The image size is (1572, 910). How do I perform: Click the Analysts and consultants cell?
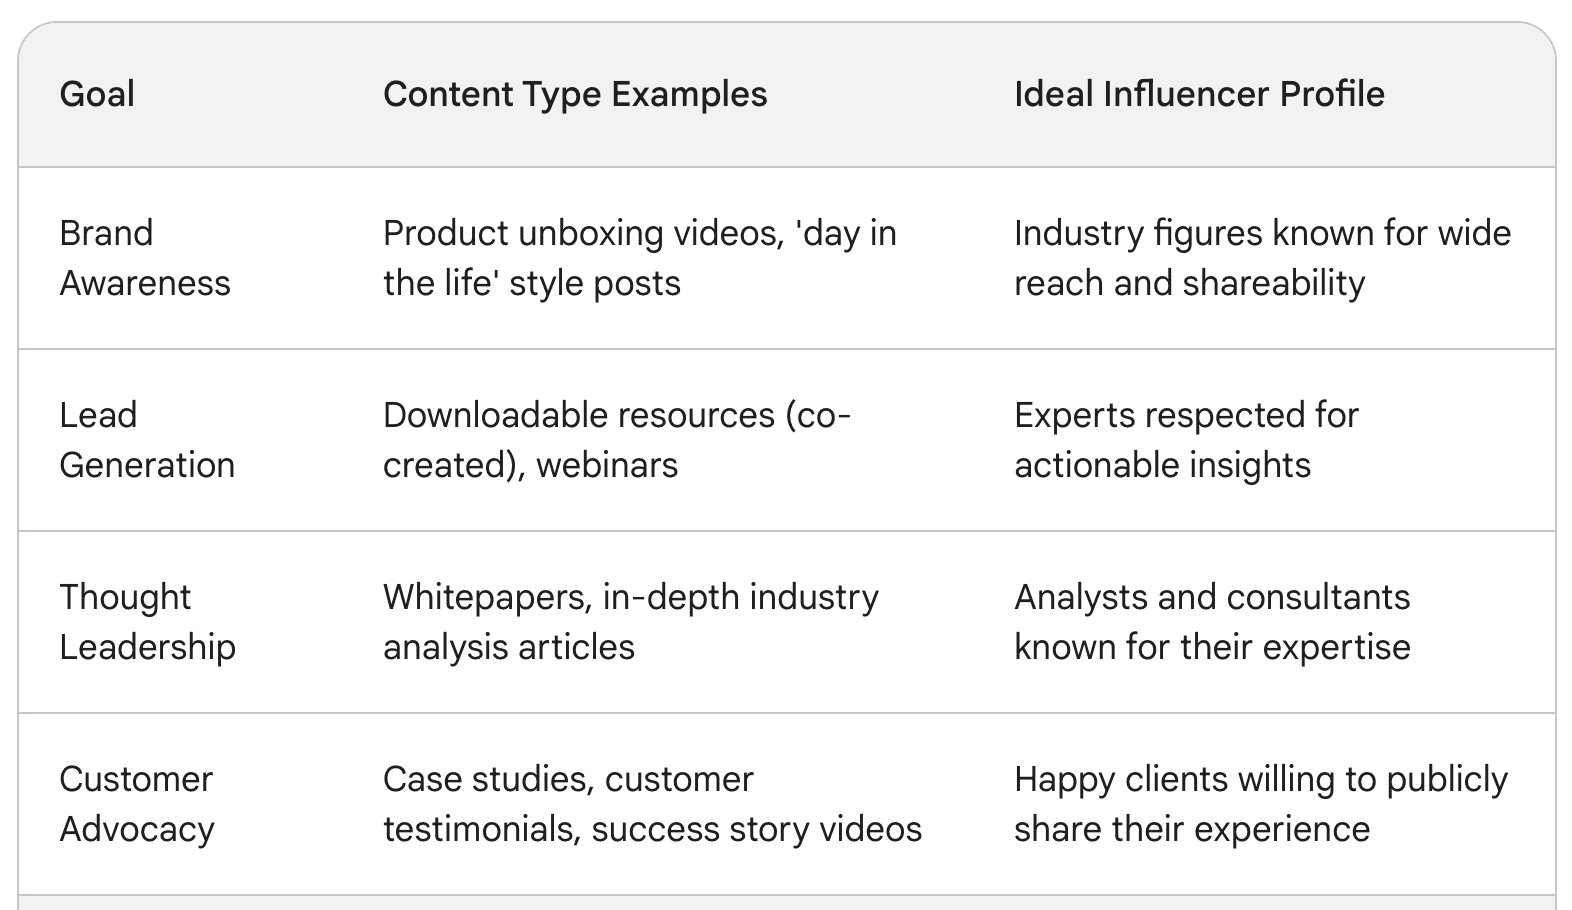click(1212, 622)
